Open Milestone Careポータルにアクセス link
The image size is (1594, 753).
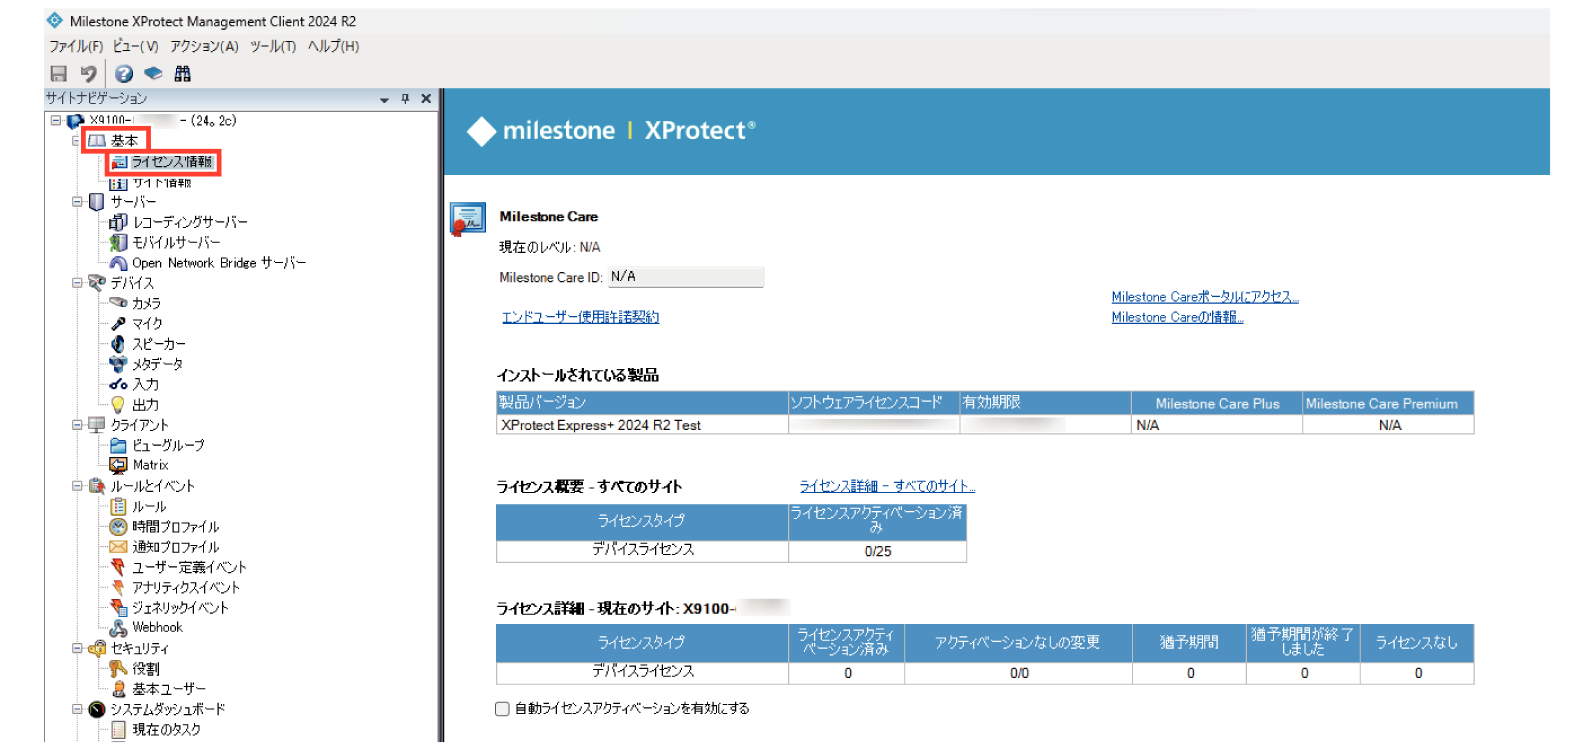[x=1205, y=297]
